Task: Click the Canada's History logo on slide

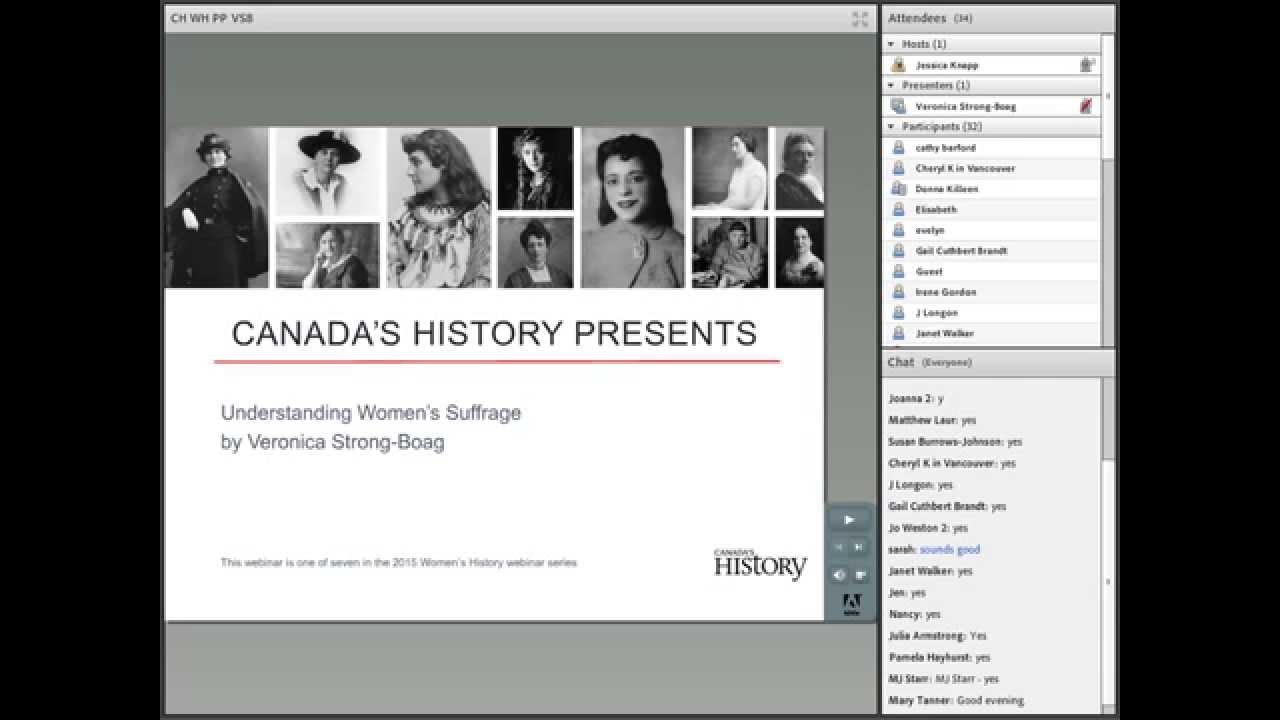Action: tap(760, 564)
